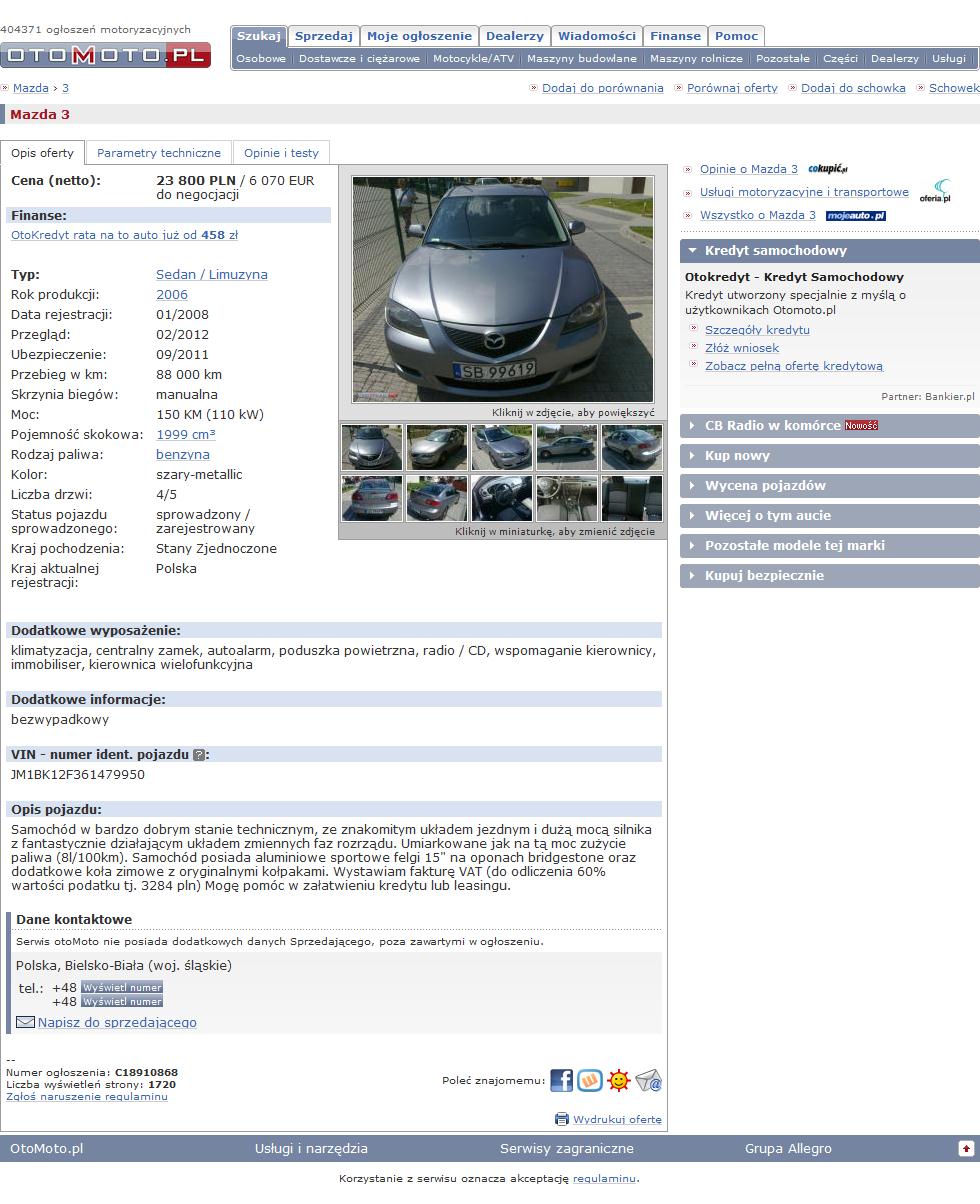Viewport: 980px width, 1204px height.
Task: Expand Pozostałe modele tej marki section
Action: [x=830, y=545]
